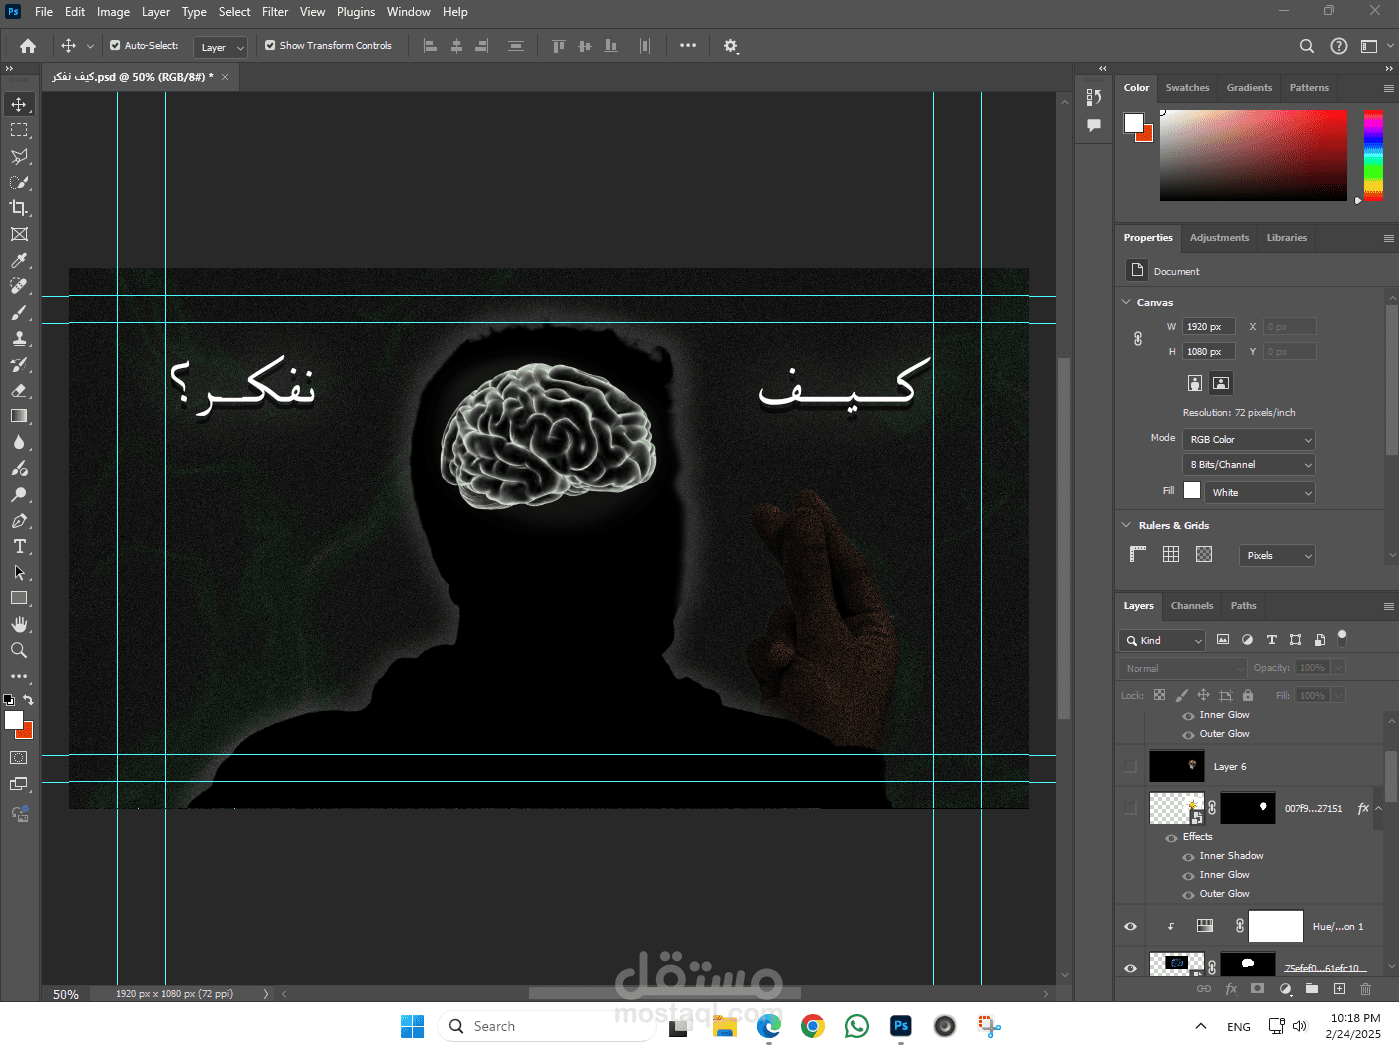The width and height of the screenshot is (1399, 1049).
Task: Toggle the Auto-Select checkbox
Action: [115, 46]
